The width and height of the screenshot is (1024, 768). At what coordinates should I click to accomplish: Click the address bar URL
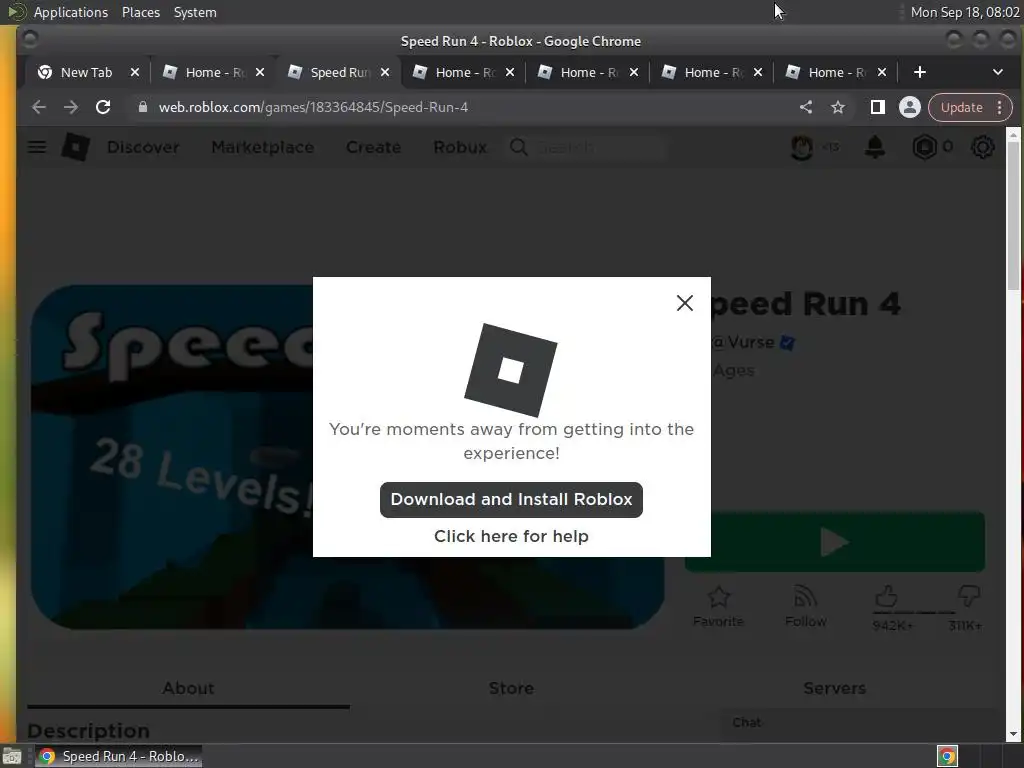[x=313, y=107]
